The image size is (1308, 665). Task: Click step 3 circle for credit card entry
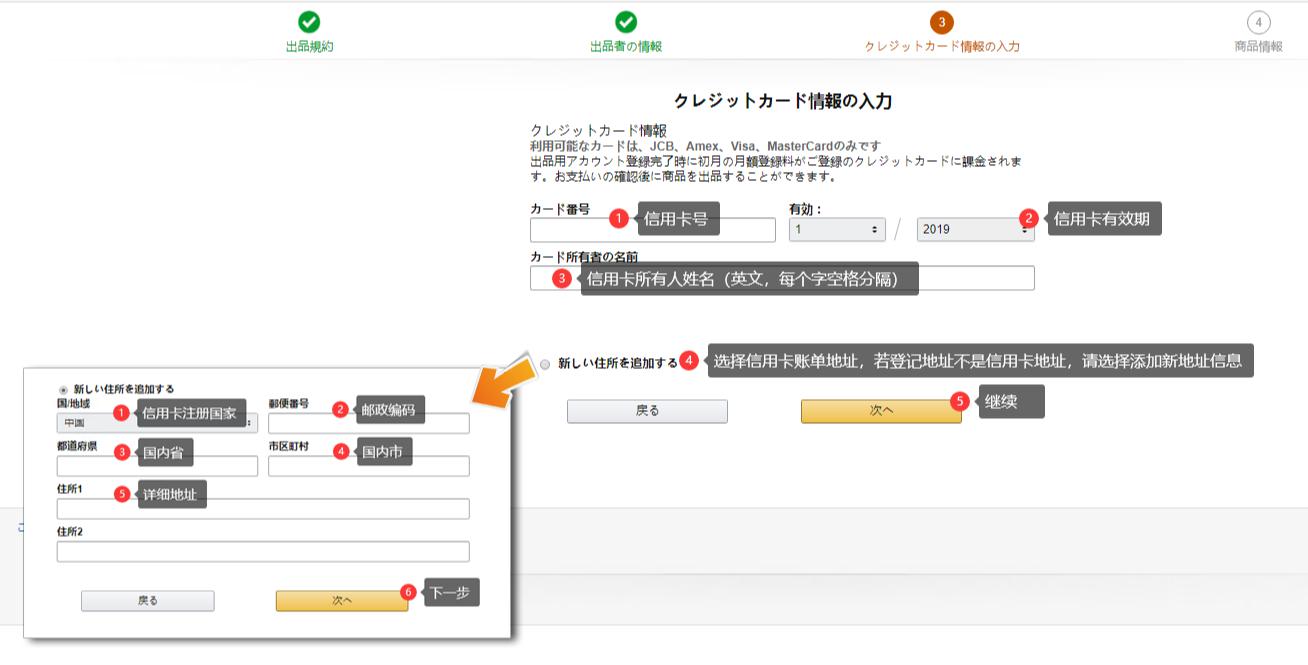941,22
